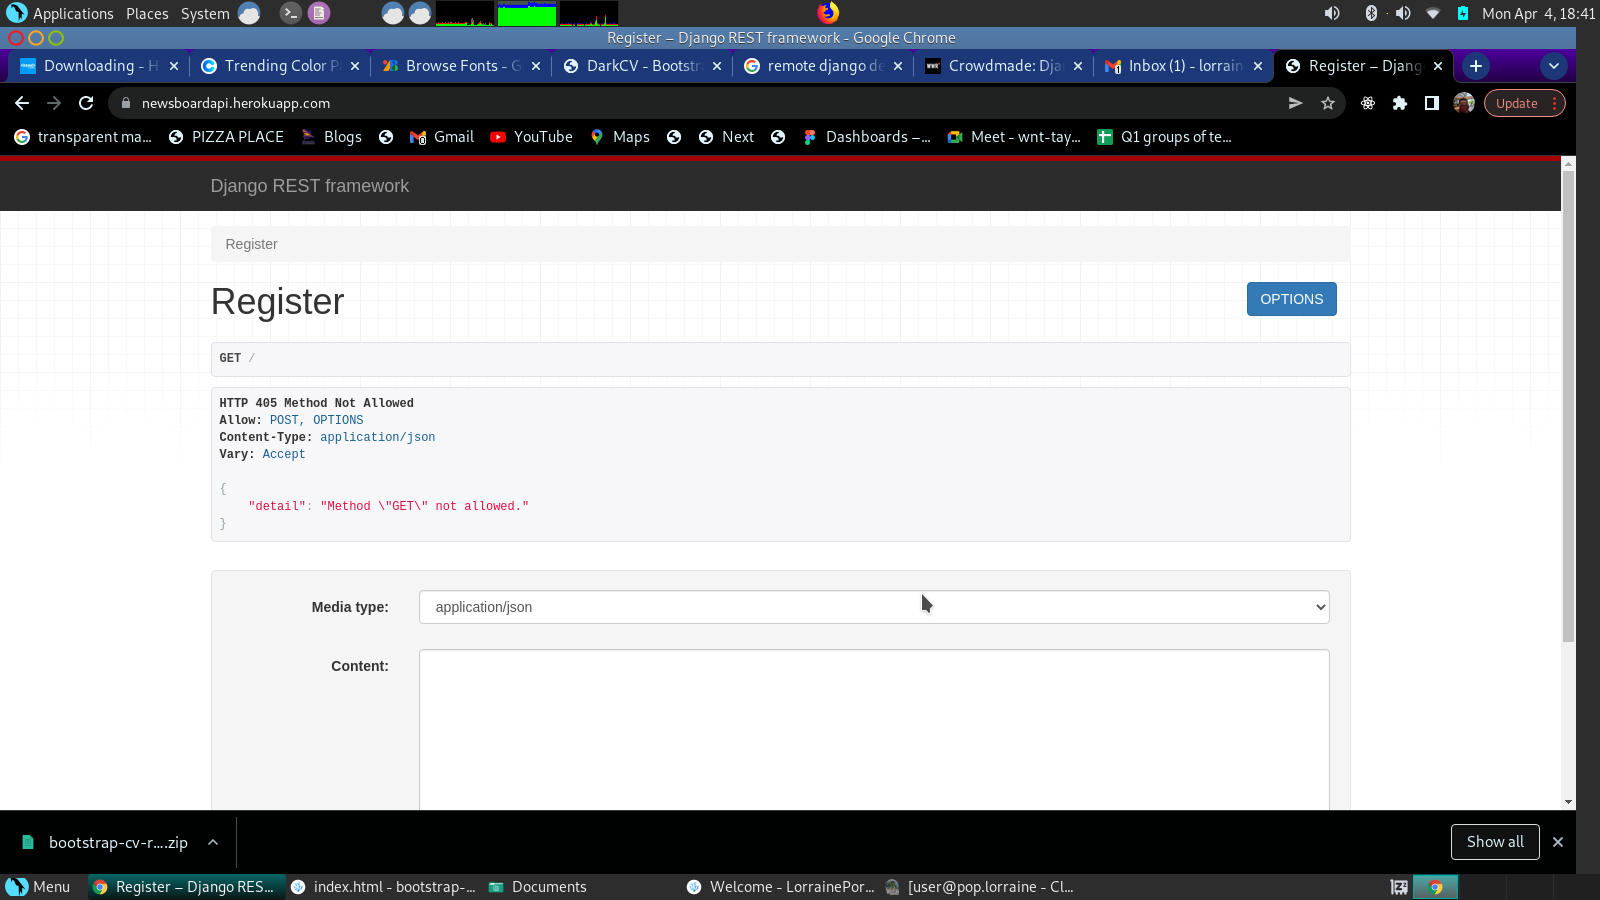Image resolution: width=1600 pixels, height=900 pixels.
Task: Open the Dashboards bookmark
Action: (x=867, y=137)
